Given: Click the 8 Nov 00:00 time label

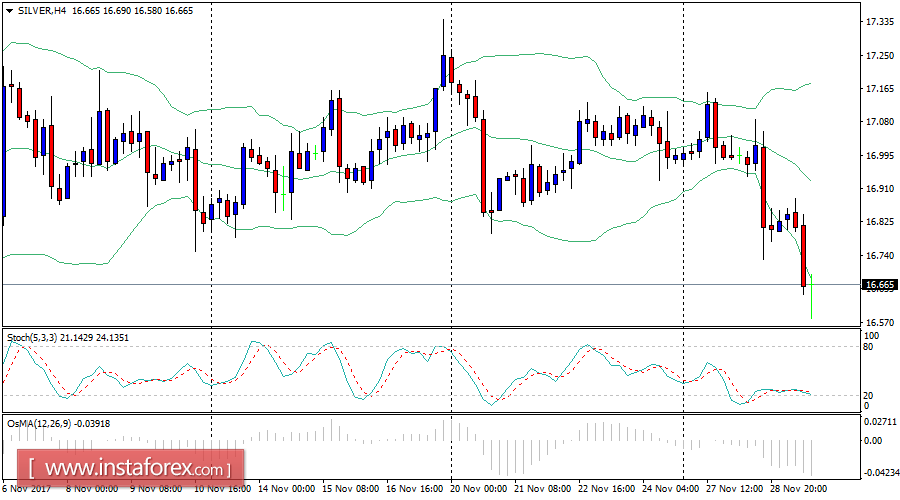Looking at the screenshot, I should point(92,489).
